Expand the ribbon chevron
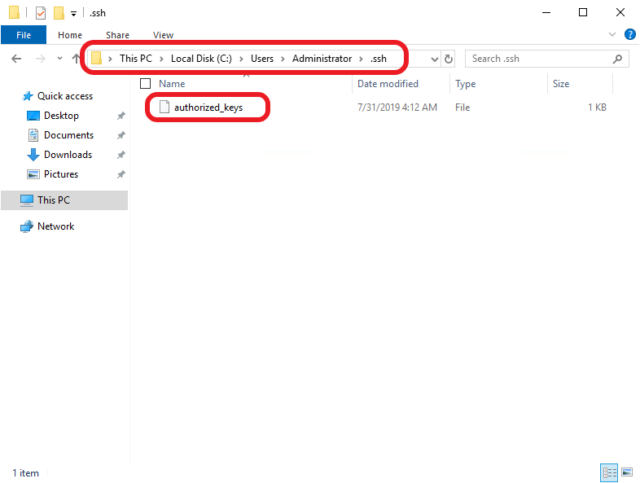This screenshot has height=483, width=640. (612, 34)
